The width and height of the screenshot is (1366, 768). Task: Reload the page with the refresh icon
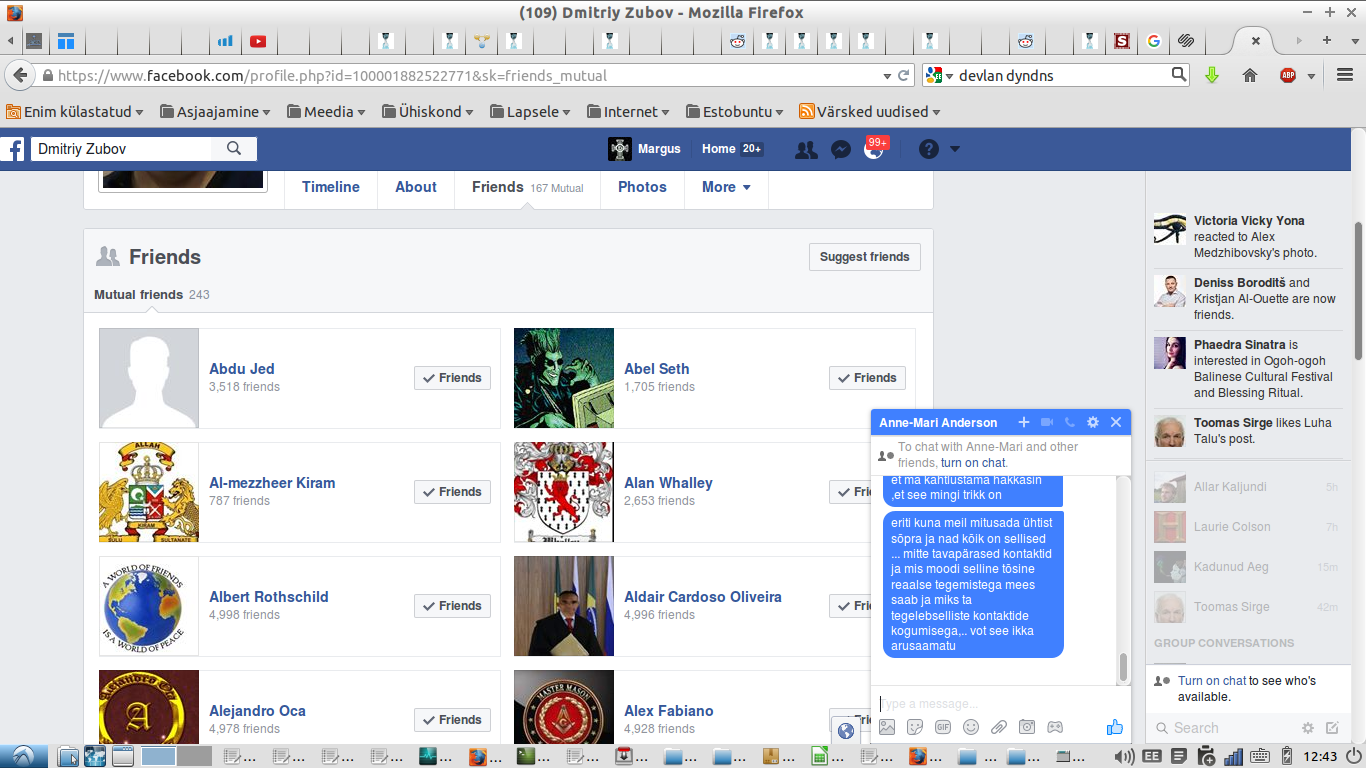[903, 75]
